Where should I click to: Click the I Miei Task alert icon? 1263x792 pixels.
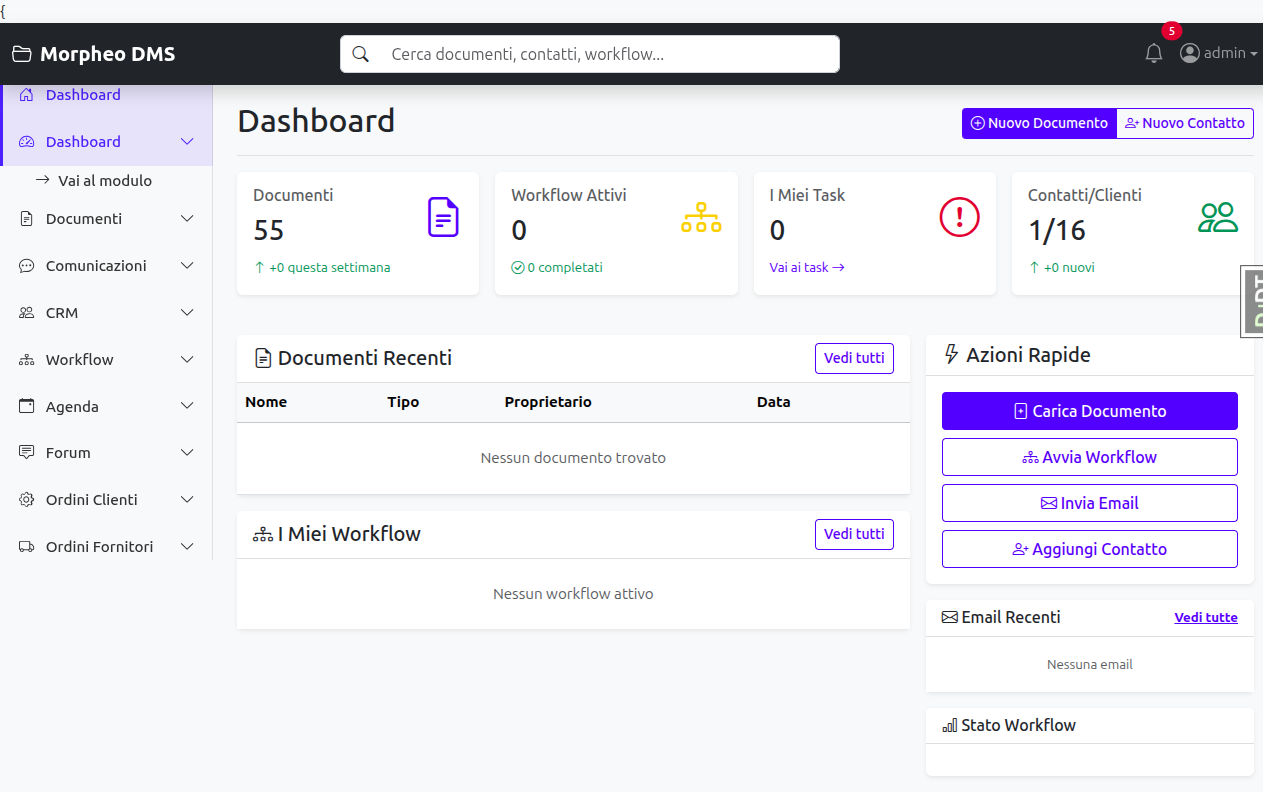coord(959,217)
